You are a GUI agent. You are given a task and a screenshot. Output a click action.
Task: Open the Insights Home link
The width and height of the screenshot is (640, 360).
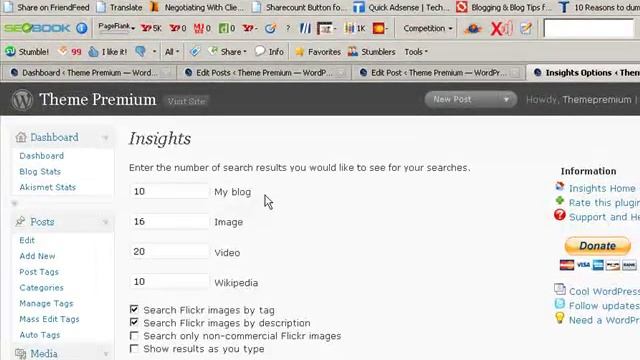[602, 188]
